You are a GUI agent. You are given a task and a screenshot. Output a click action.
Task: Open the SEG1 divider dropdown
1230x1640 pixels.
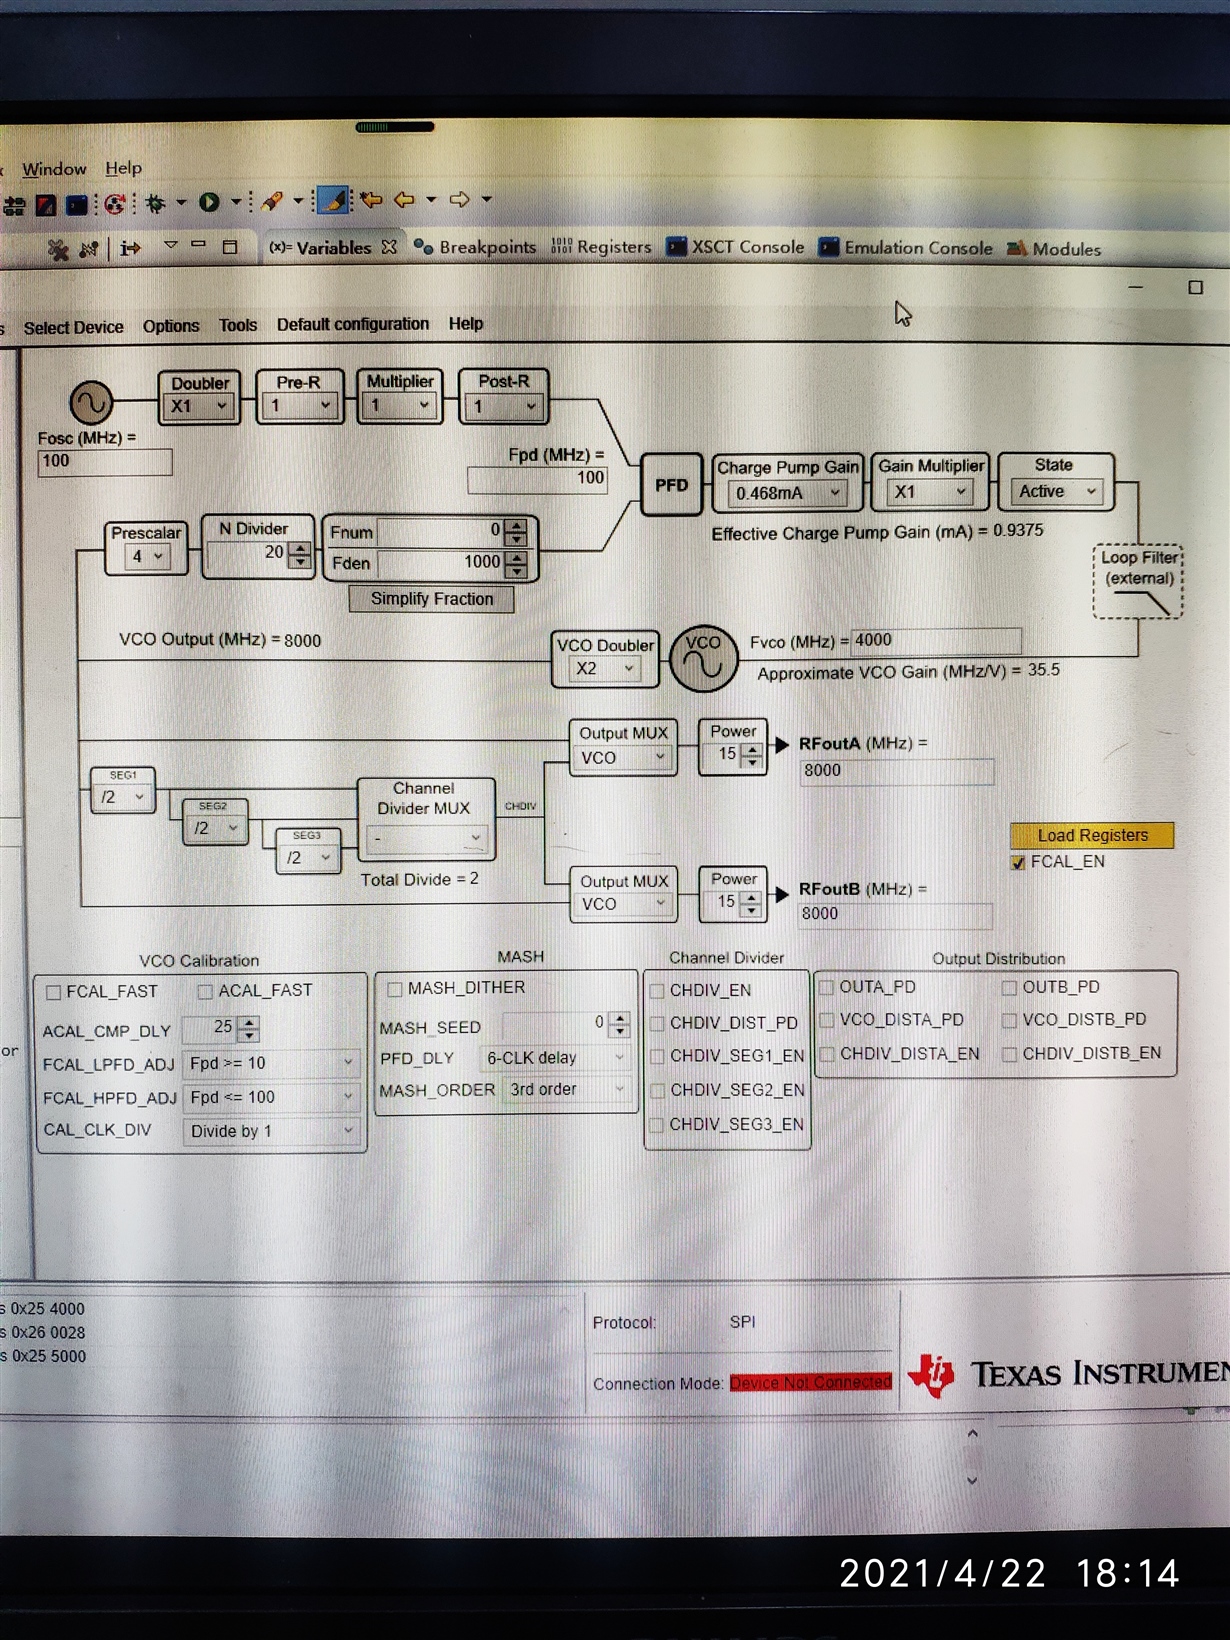[x=123, y=797]
